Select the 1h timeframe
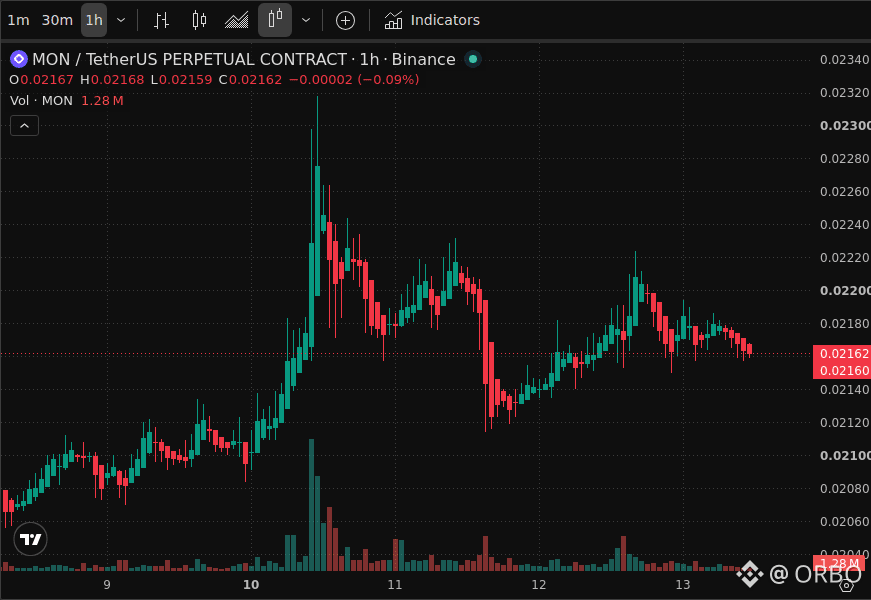This screenshot has width=871, height=600. 94,21
